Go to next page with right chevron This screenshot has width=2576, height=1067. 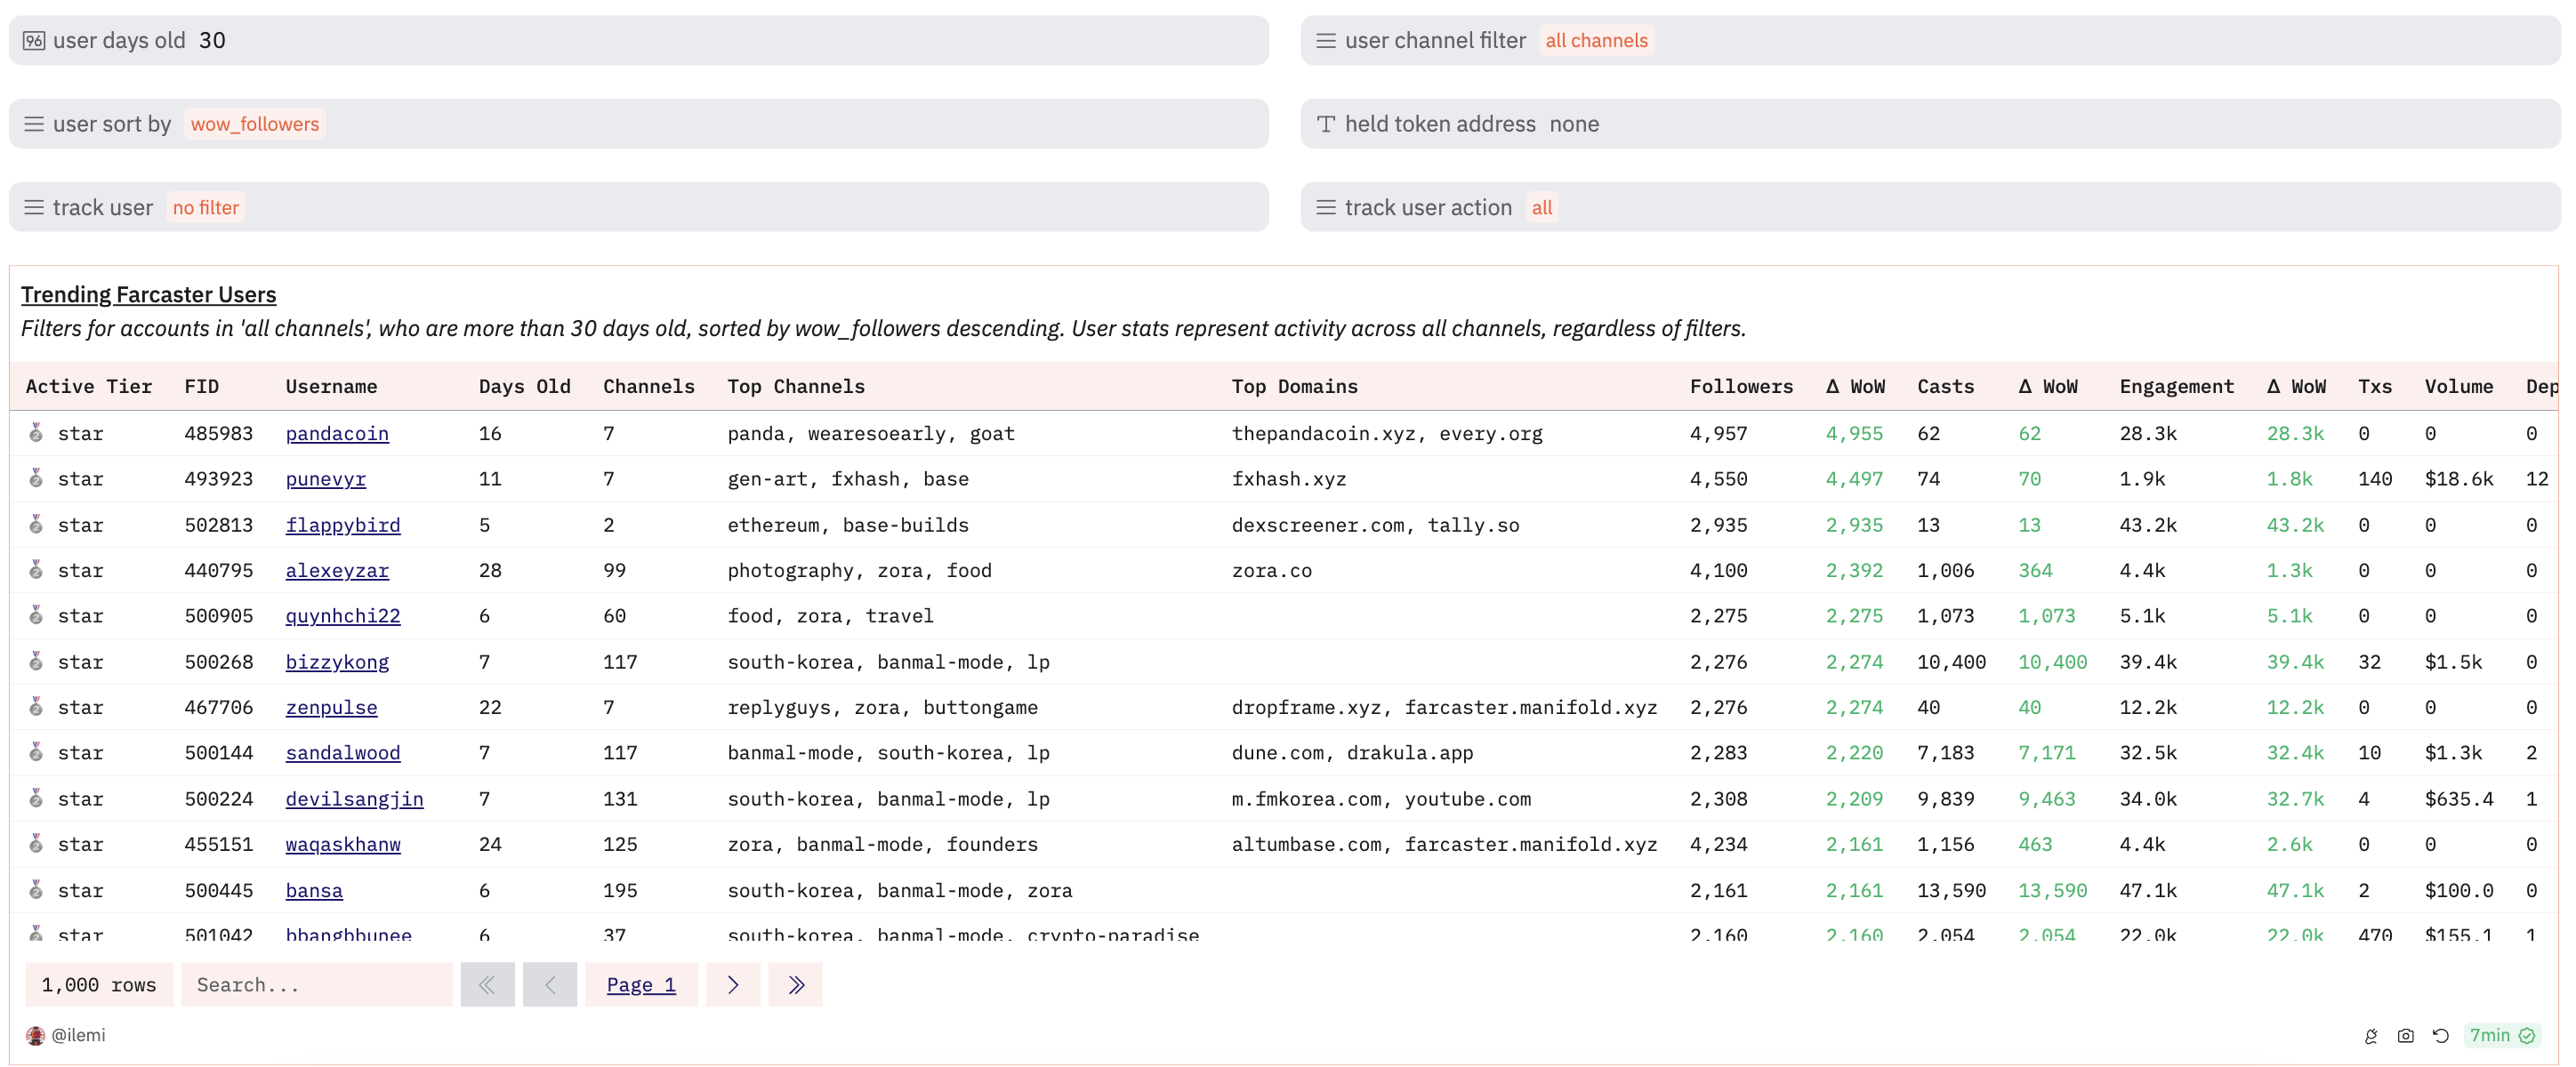(x=733, y=985)
